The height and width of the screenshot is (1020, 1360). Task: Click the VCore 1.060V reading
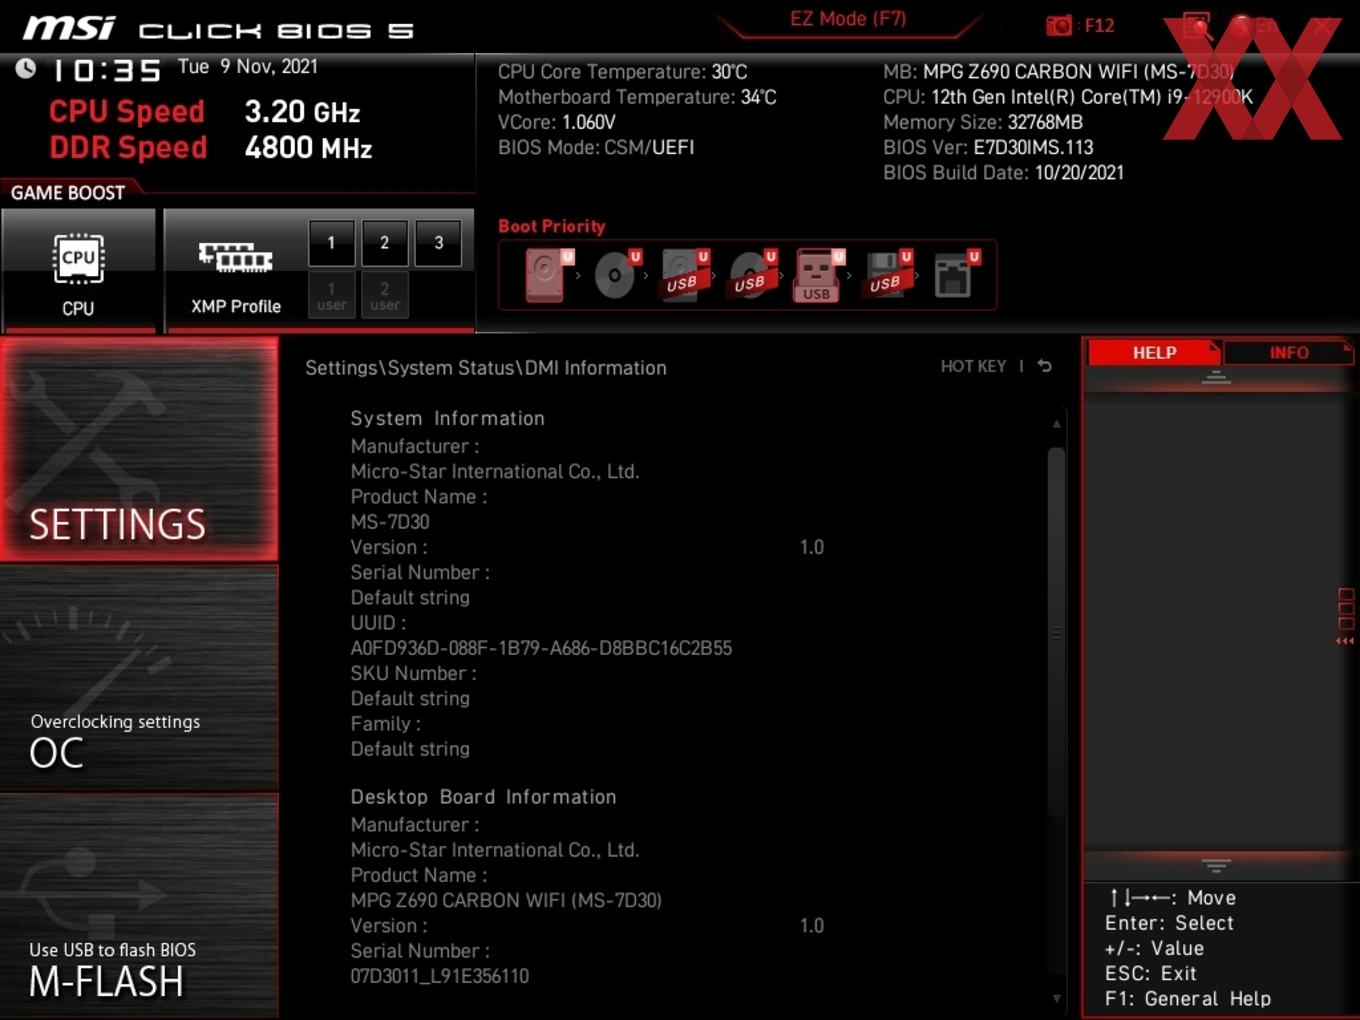[x=557, y=122]
